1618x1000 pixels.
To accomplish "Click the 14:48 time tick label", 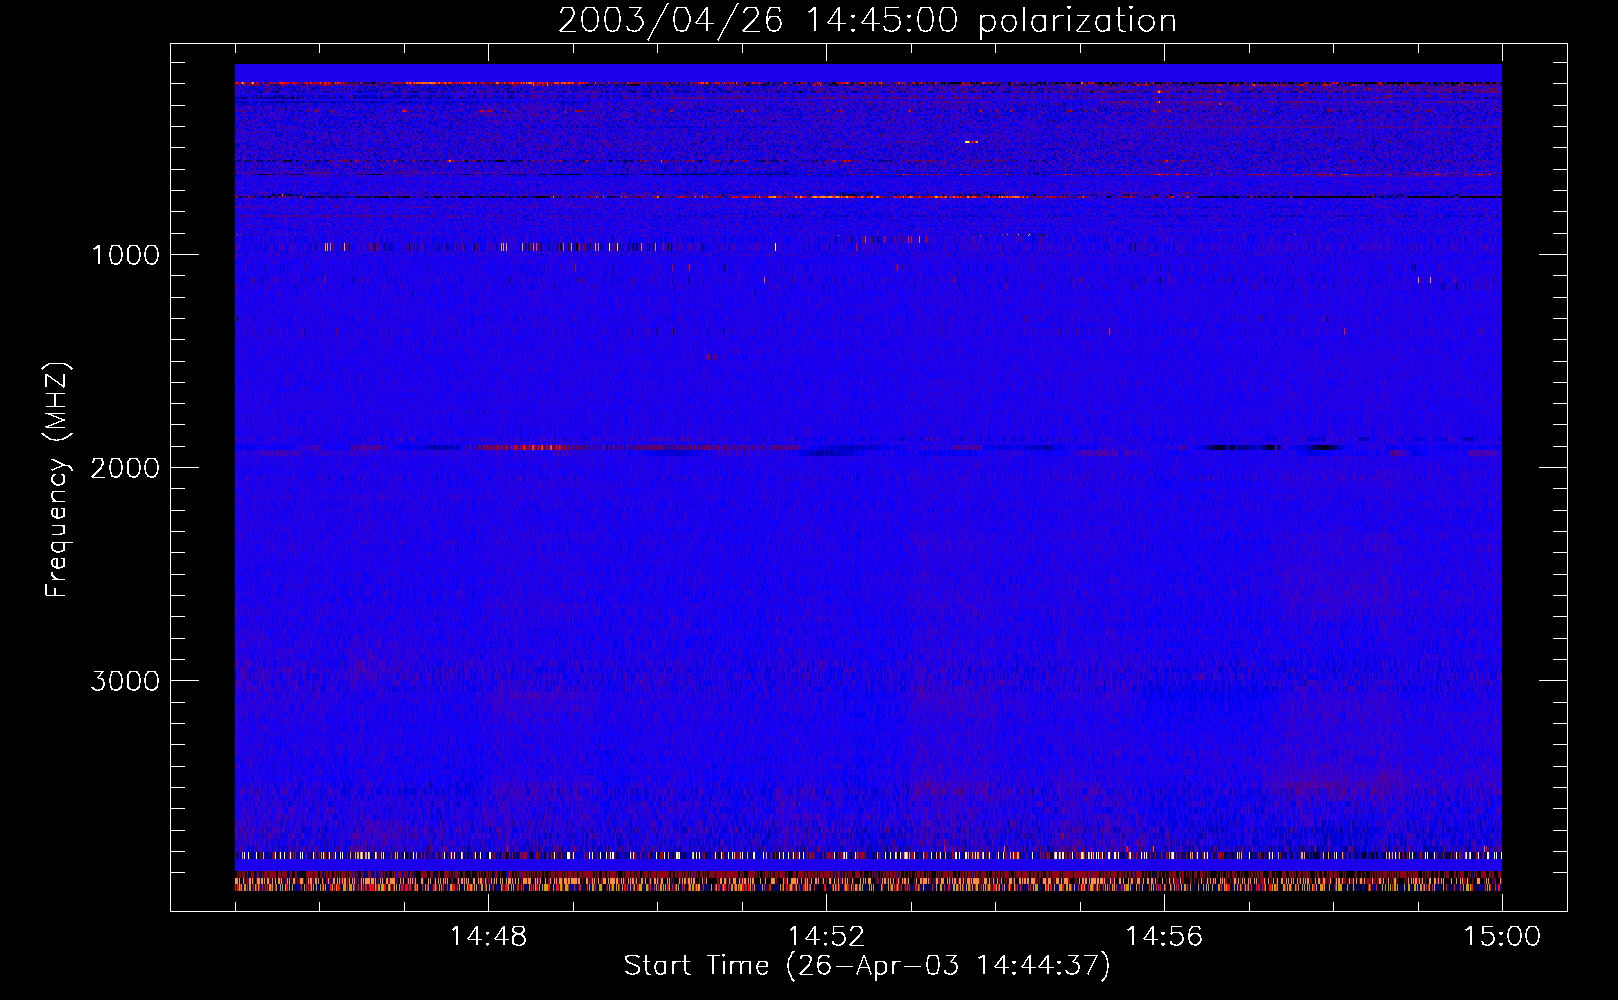I will (488, 937).
